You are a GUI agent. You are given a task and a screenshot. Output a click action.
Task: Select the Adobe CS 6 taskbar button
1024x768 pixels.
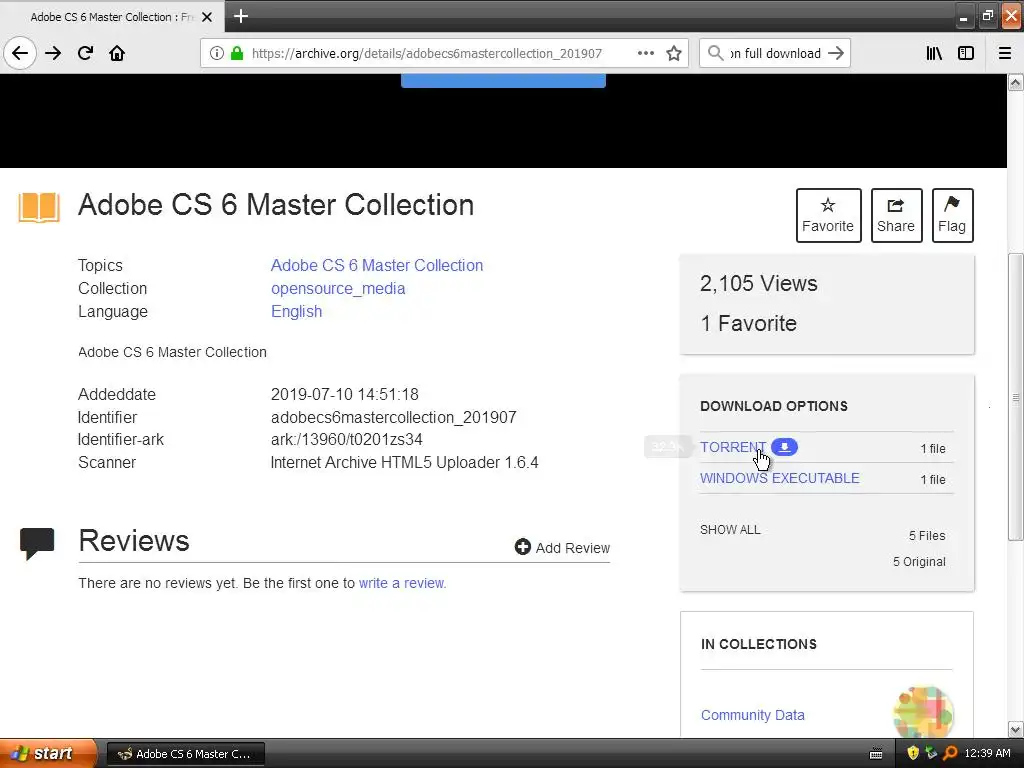pos(185,754)
